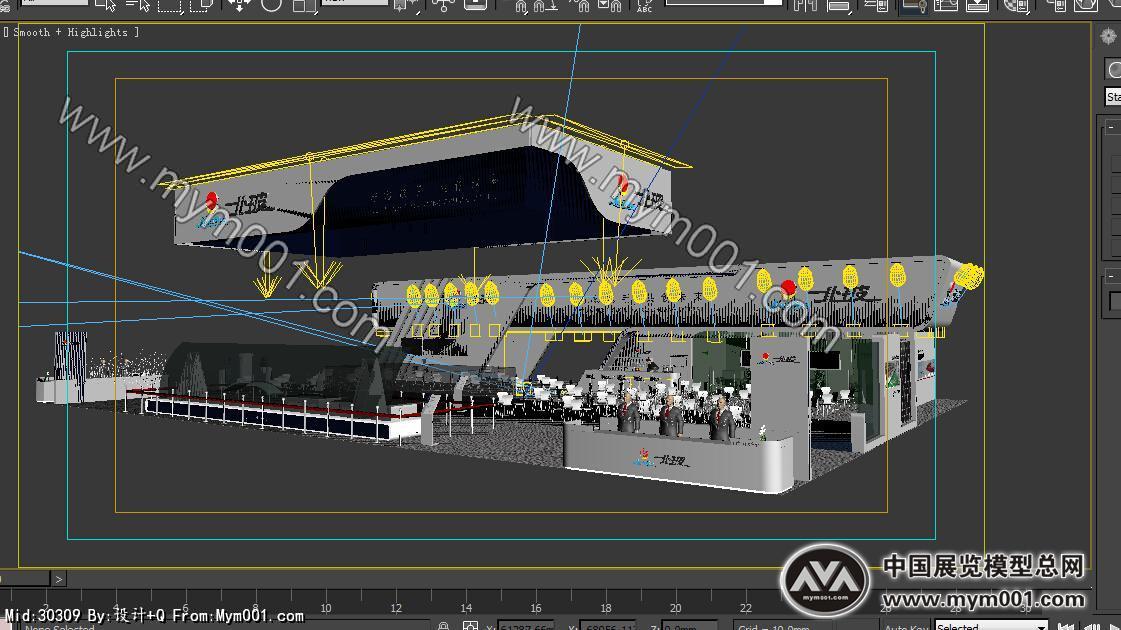Click the Mirror tool icon

click(805, 5)
